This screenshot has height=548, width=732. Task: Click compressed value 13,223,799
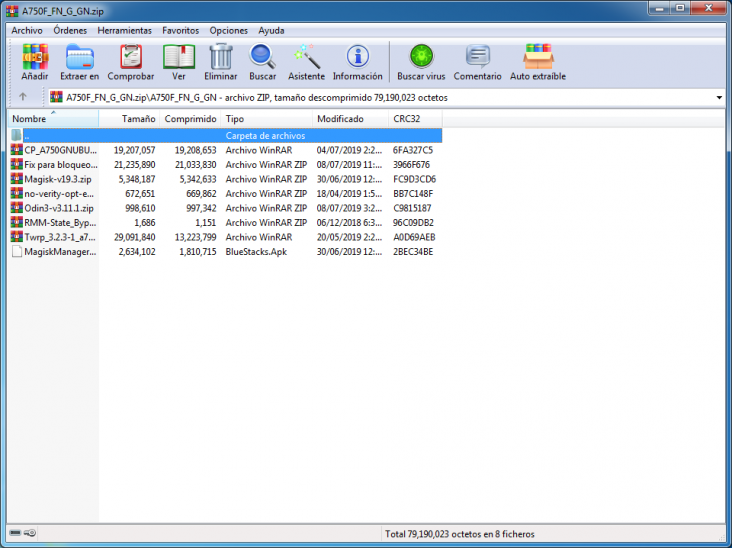(x=195, y=237)
